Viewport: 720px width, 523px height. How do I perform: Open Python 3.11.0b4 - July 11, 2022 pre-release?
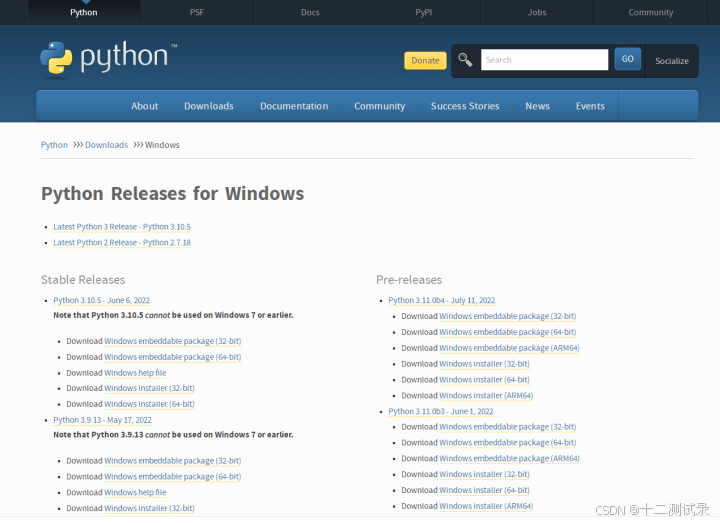[442, 300]
